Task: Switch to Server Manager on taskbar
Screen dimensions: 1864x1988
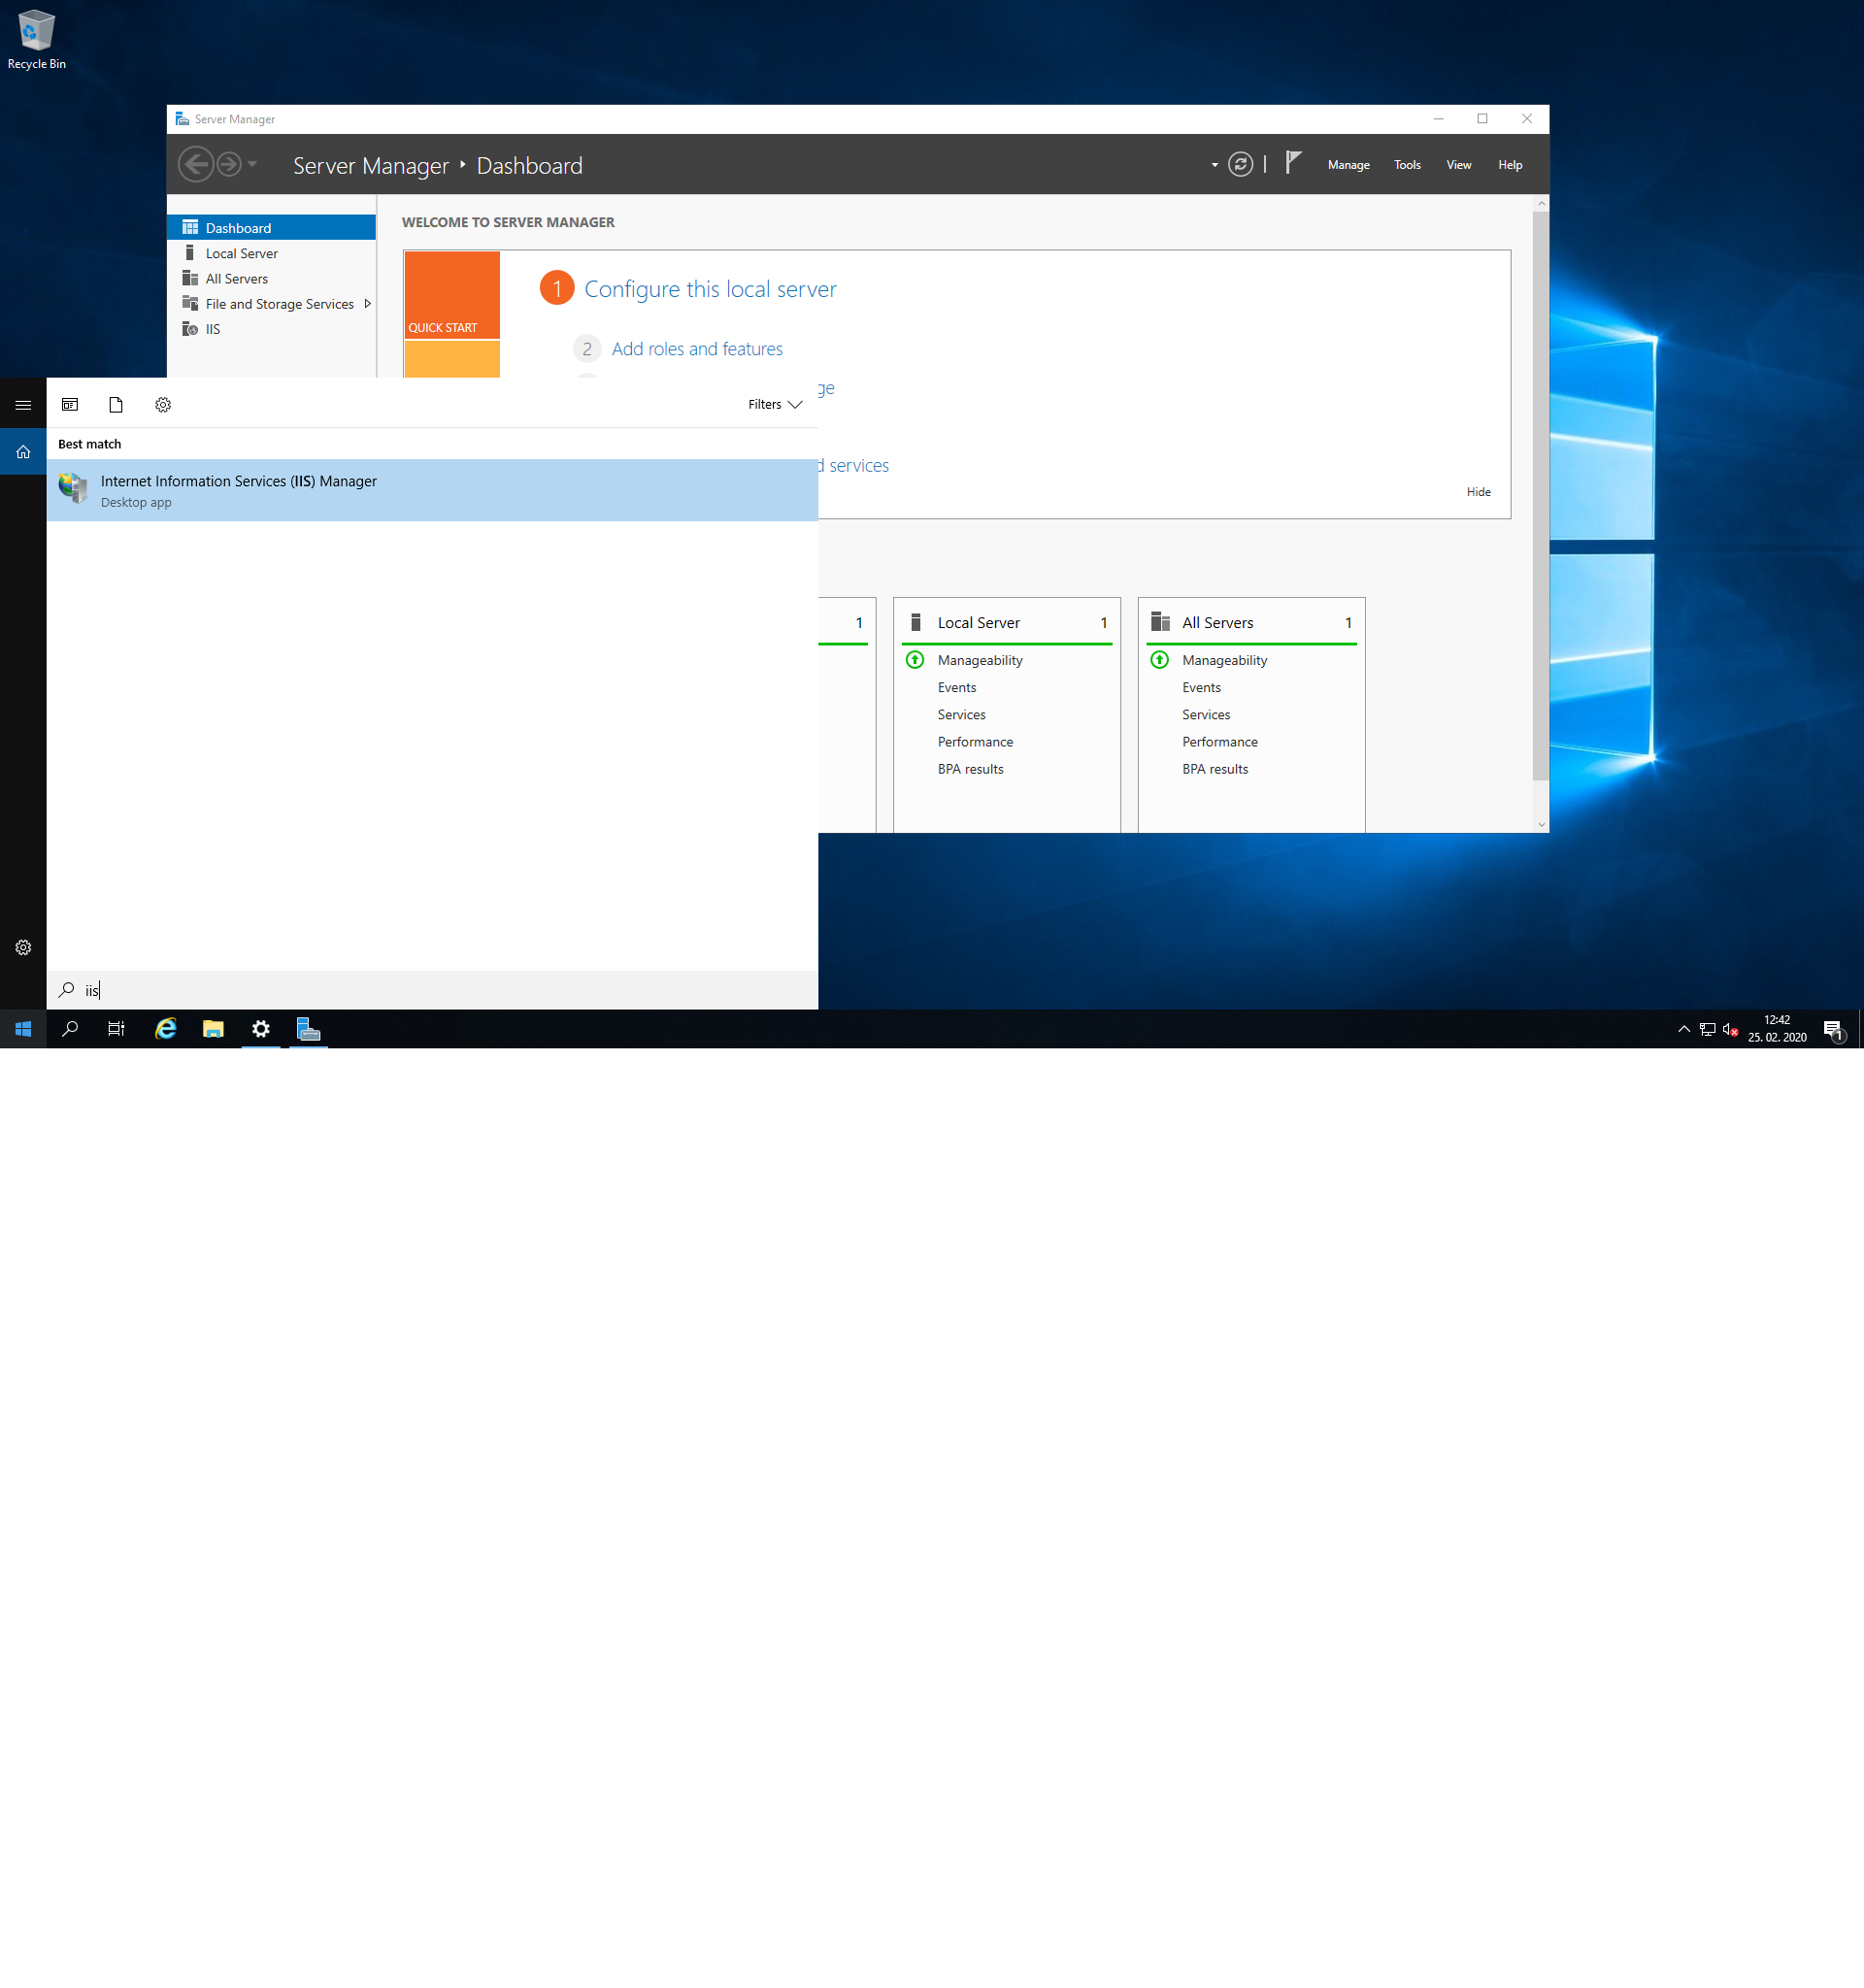Action: (309, 1029)
